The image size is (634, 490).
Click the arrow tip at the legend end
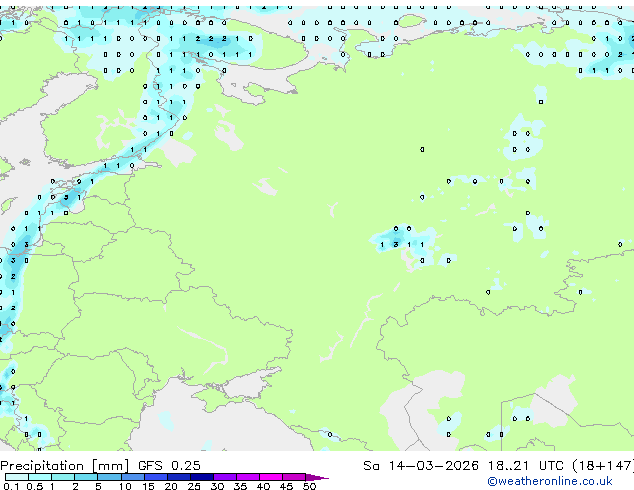[x=317, y=477]
